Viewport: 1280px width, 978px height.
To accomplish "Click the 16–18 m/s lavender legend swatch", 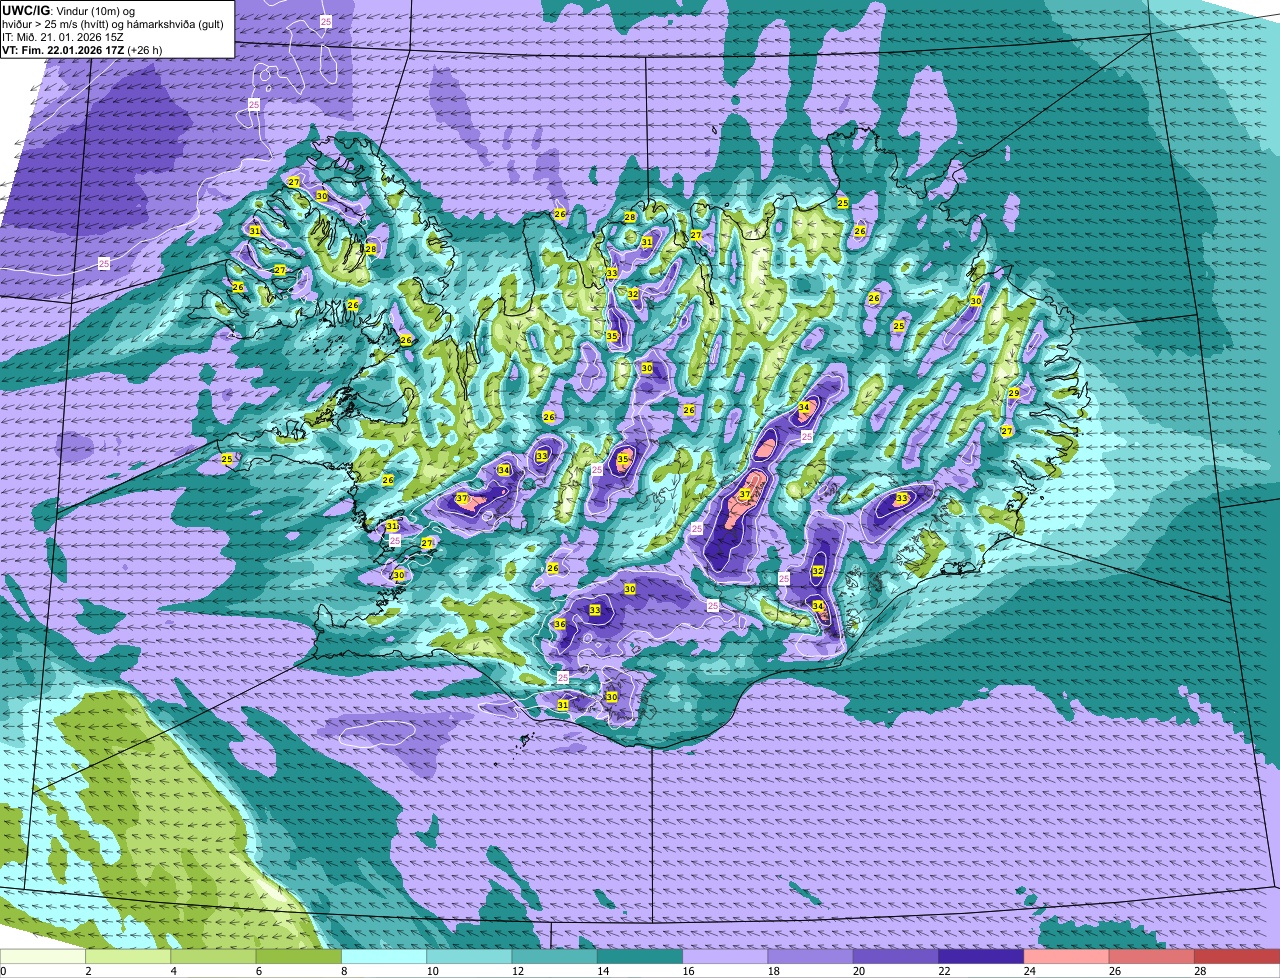I will [725, 957].
